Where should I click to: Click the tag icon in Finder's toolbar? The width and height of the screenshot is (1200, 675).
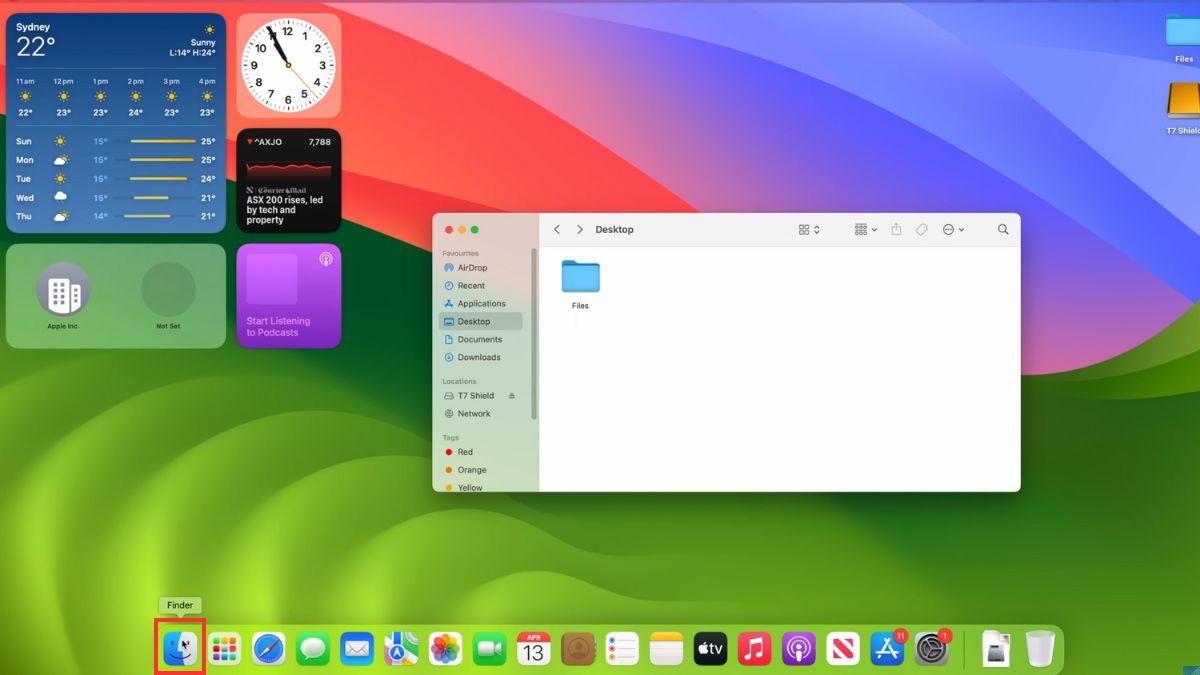click(921, 229)
